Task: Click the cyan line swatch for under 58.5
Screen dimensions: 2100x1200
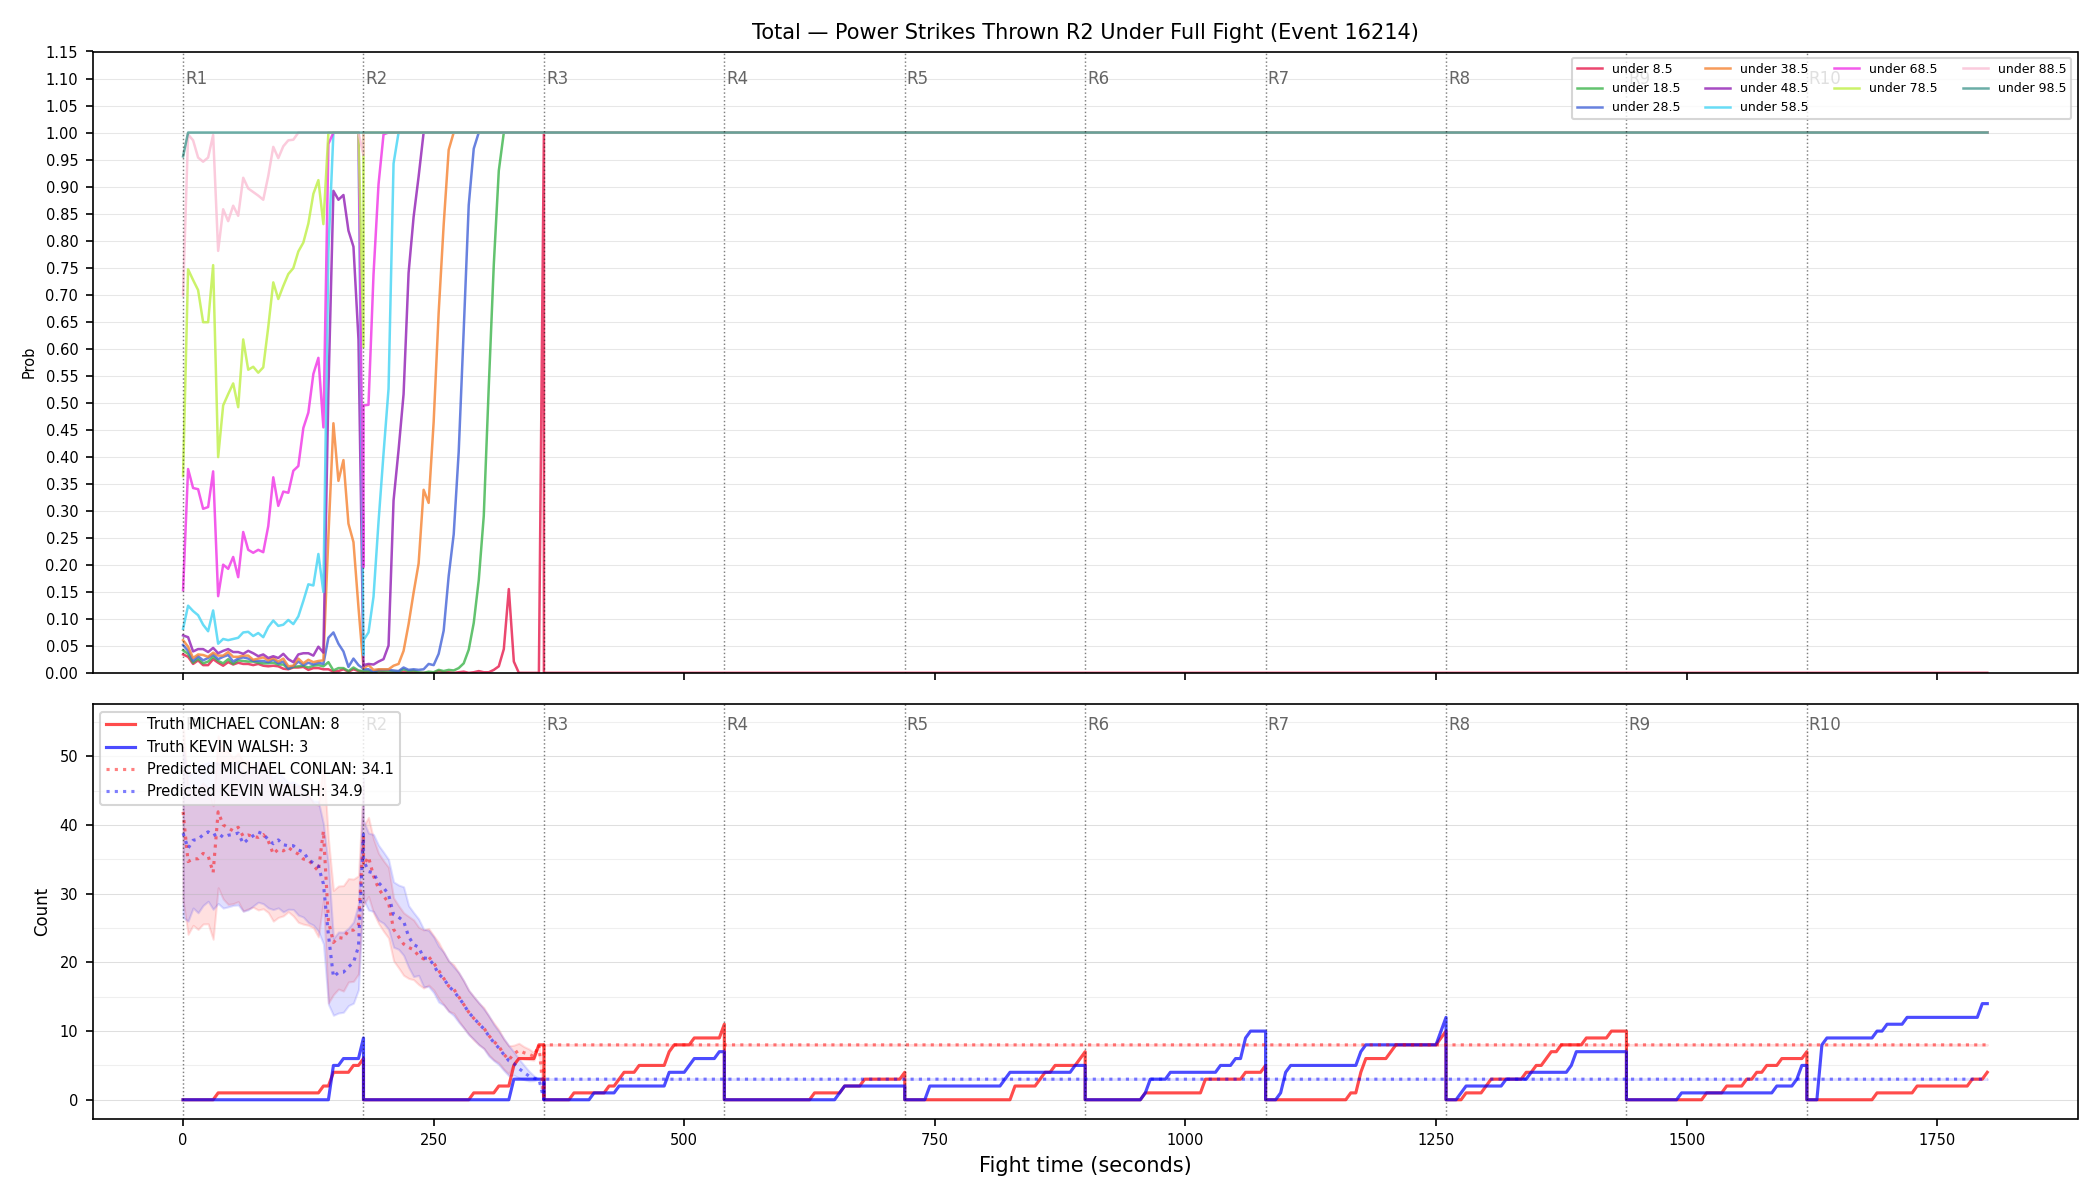Action: (1718, 107)
